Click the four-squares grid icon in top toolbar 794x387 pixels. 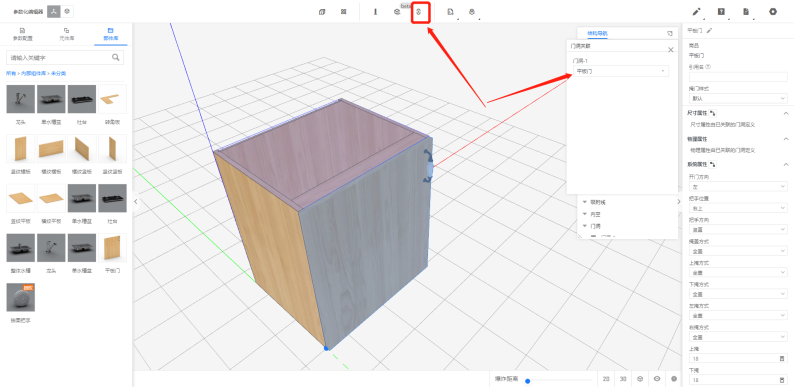pos(343,12)
